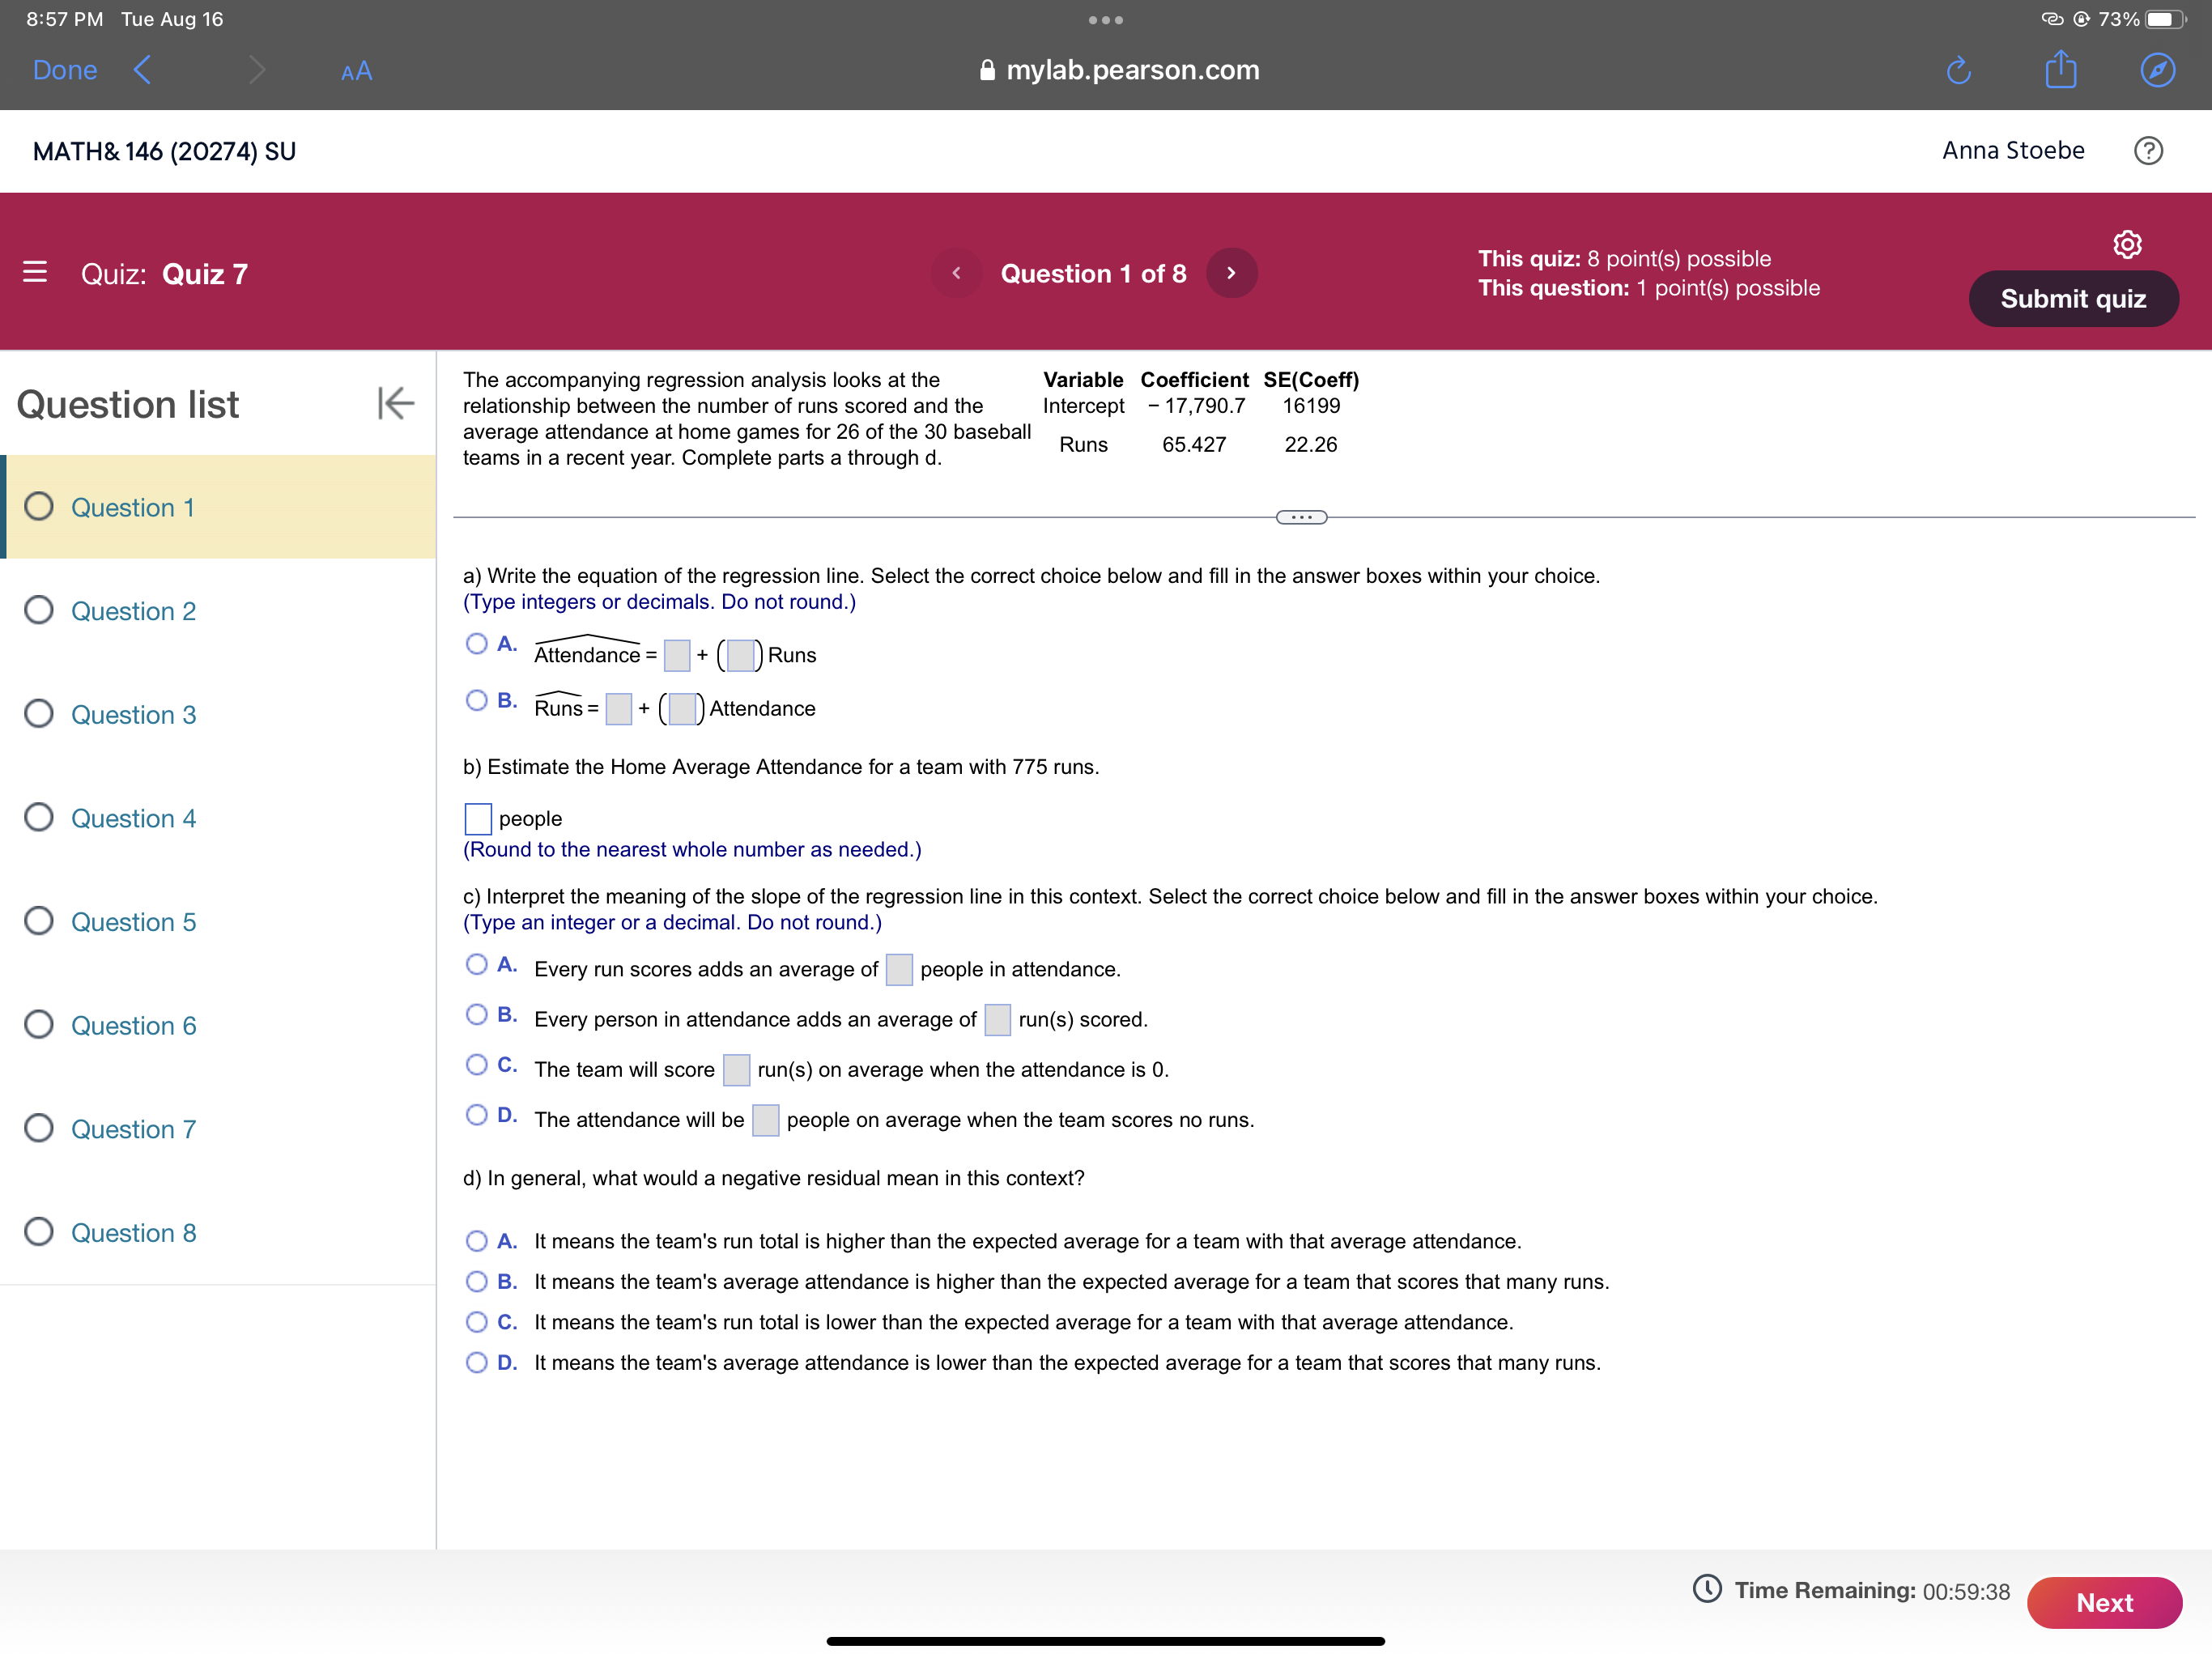Collapse the Question list panel
2212x1658 pixels.
395,404
